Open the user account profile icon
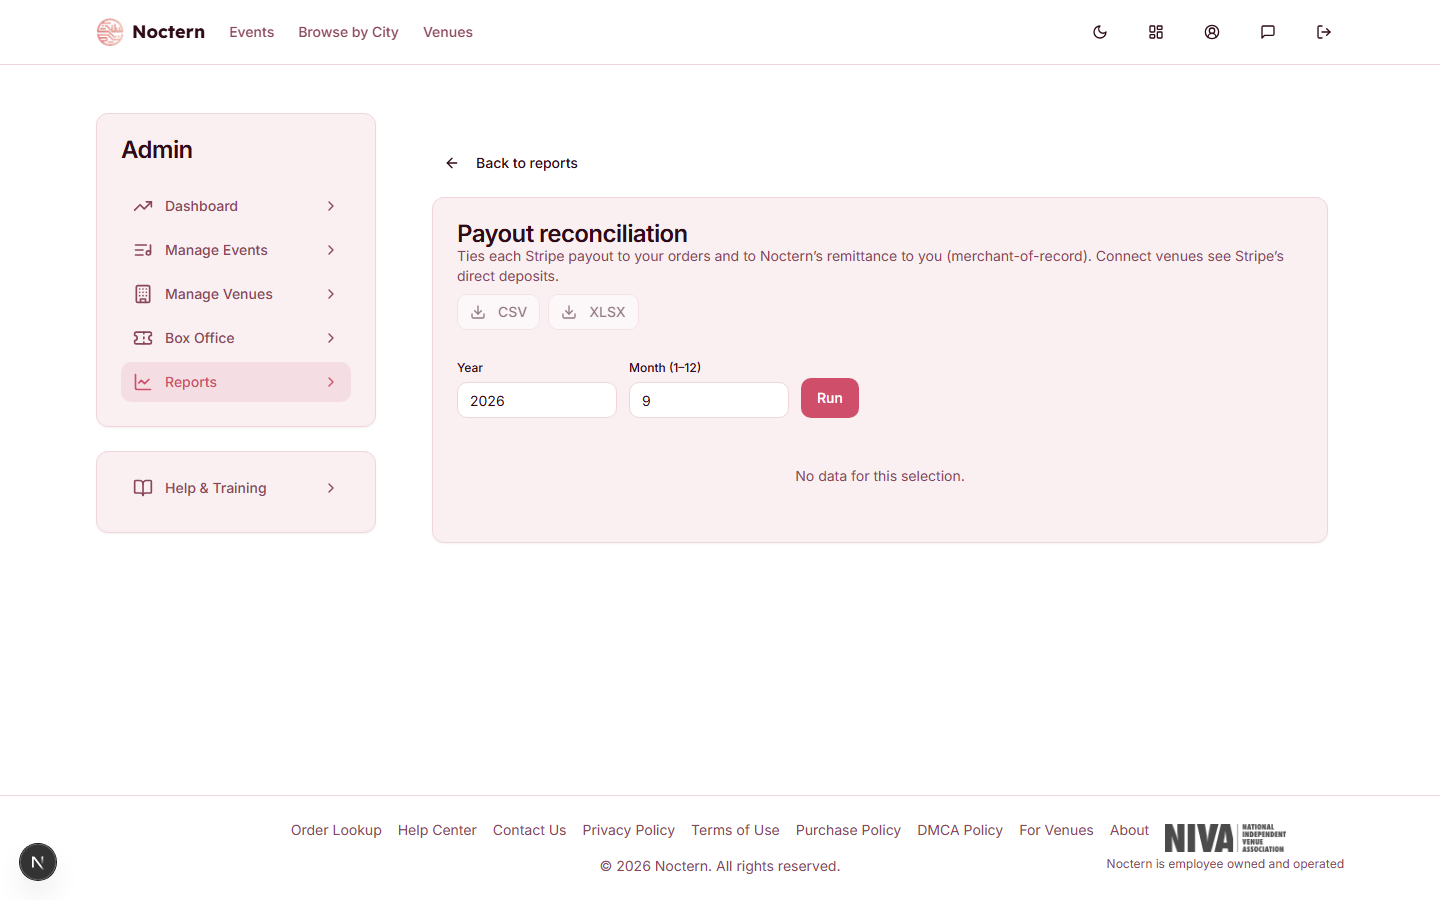The image size is (1440, 900). coord(1212,32)
